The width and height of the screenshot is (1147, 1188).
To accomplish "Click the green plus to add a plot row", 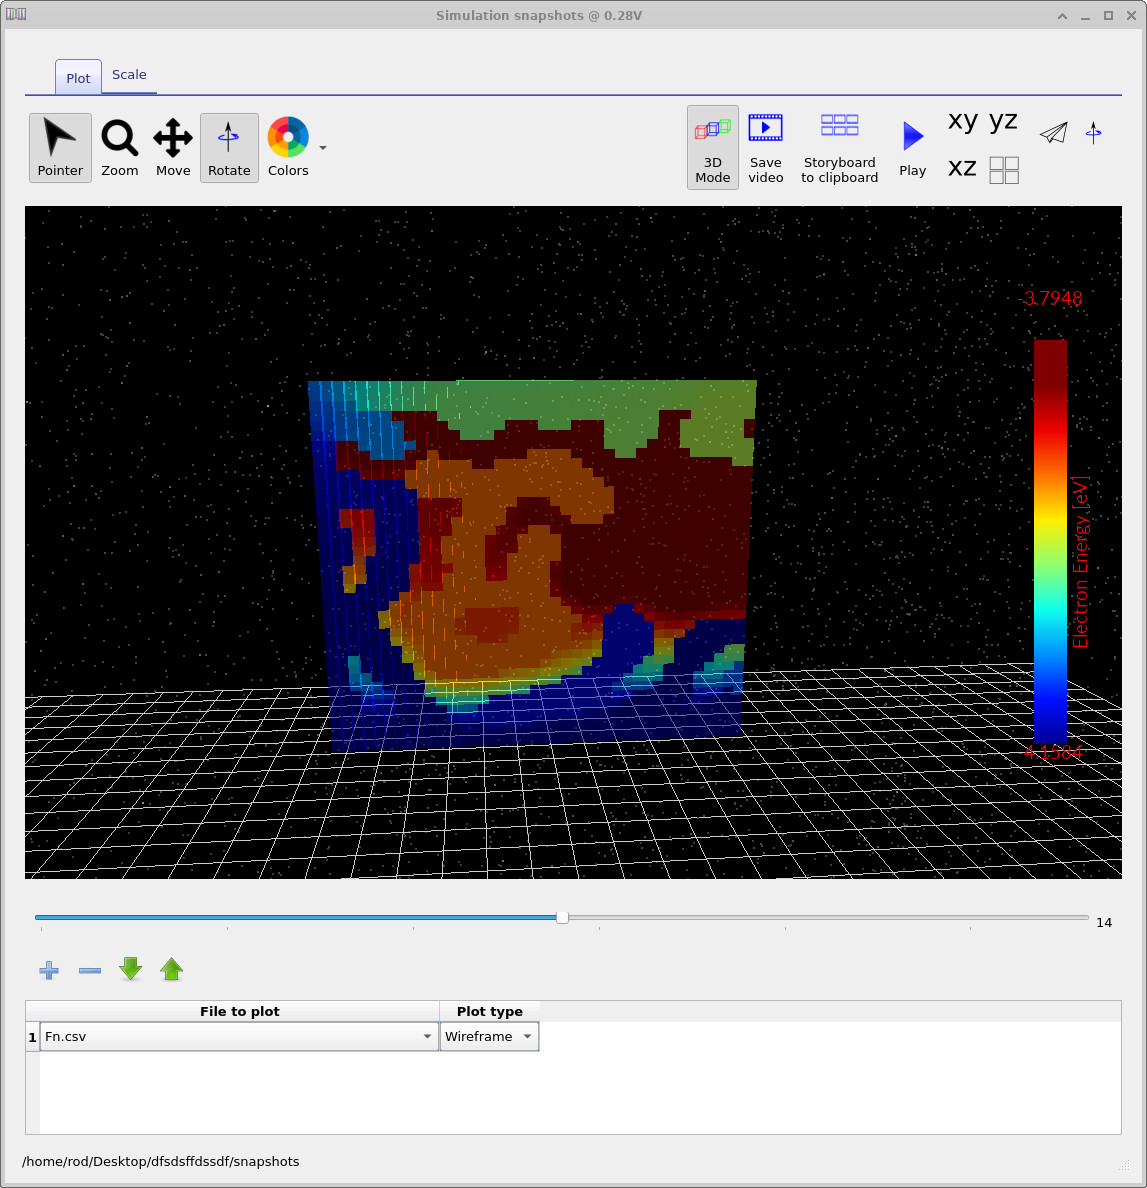I will (x=48, y=969).
